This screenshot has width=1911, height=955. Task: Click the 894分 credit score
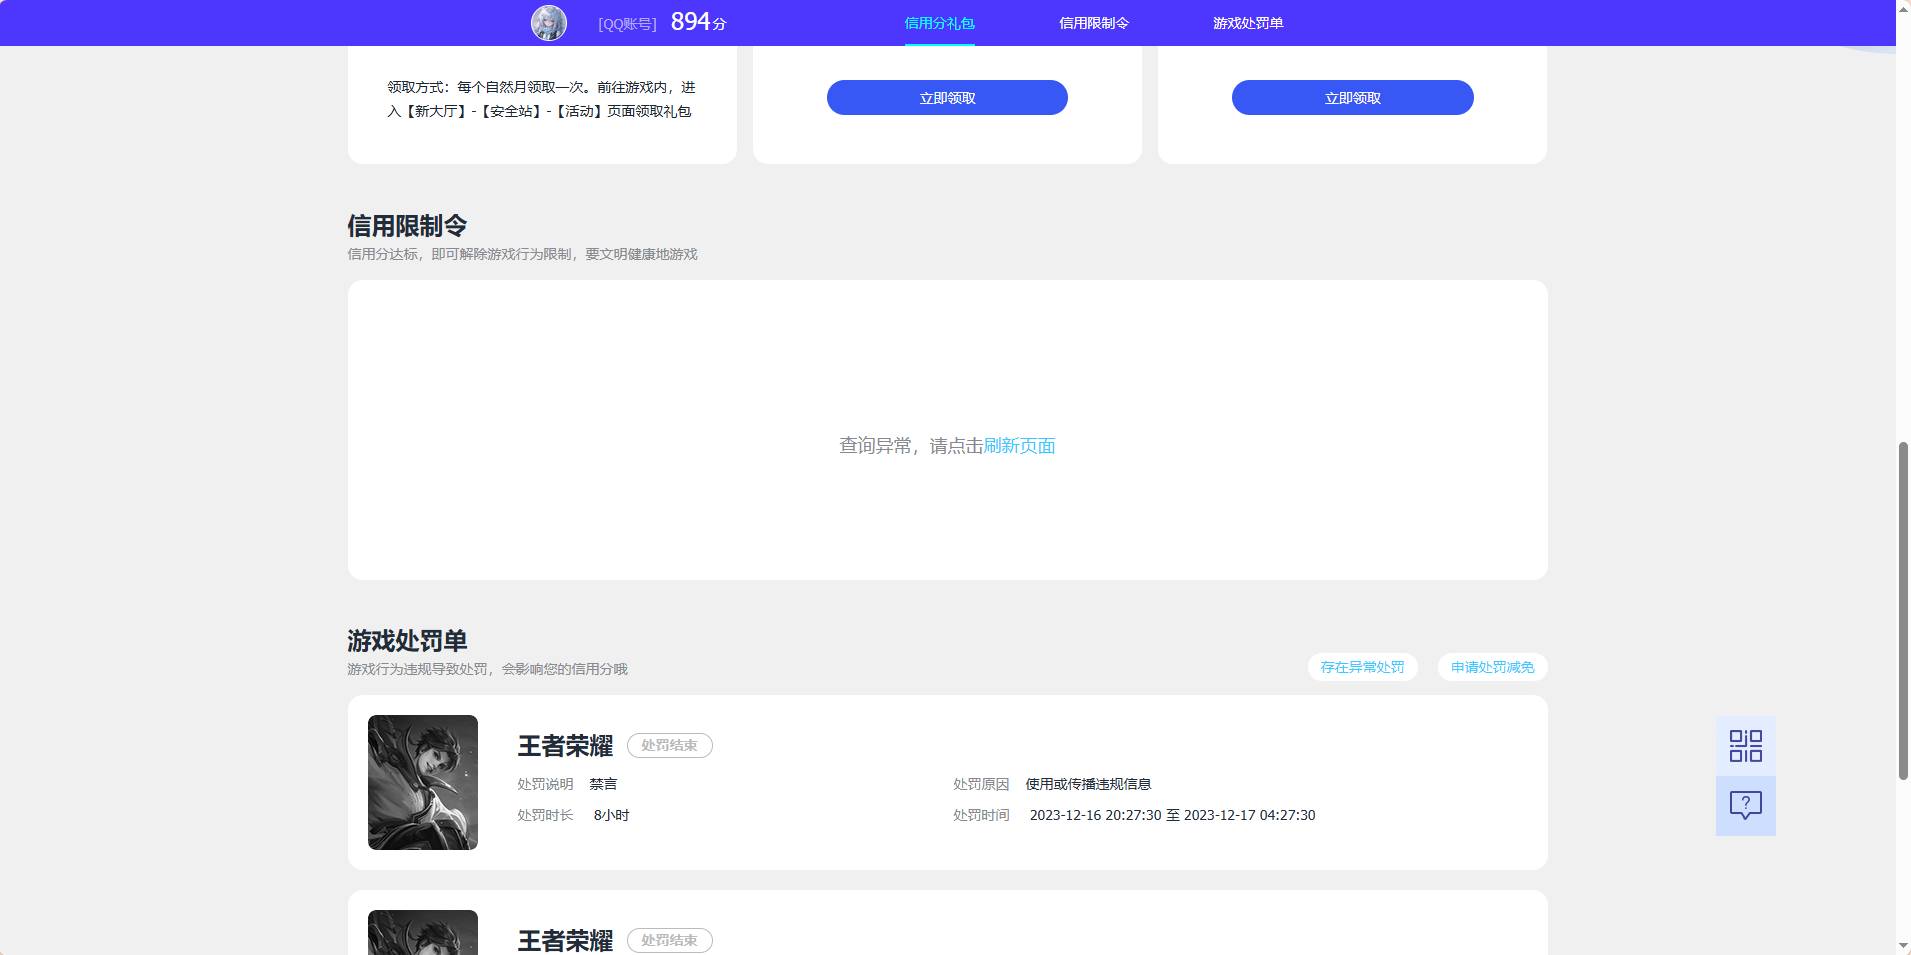pos(698,22)
